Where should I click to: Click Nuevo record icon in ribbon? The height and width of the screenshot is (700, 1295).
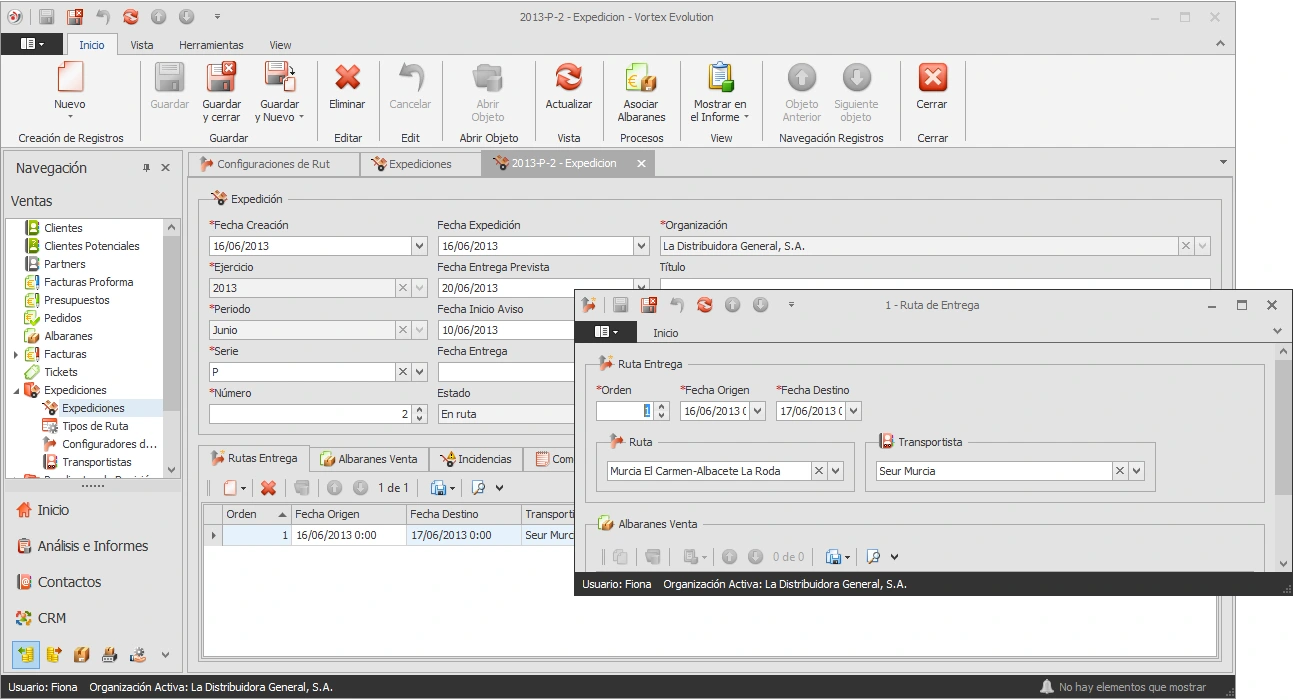pyautogui.click(x=70, y=78)
